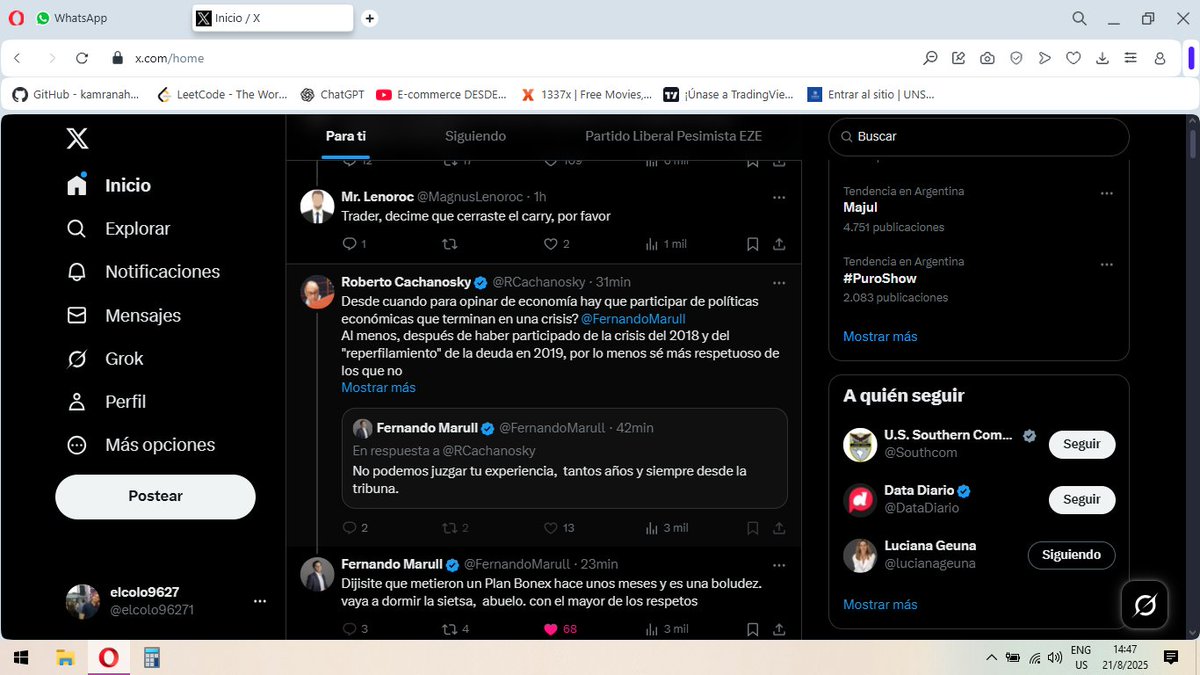
Task: Click inside the Buscar search field
Action: [978, 136]
